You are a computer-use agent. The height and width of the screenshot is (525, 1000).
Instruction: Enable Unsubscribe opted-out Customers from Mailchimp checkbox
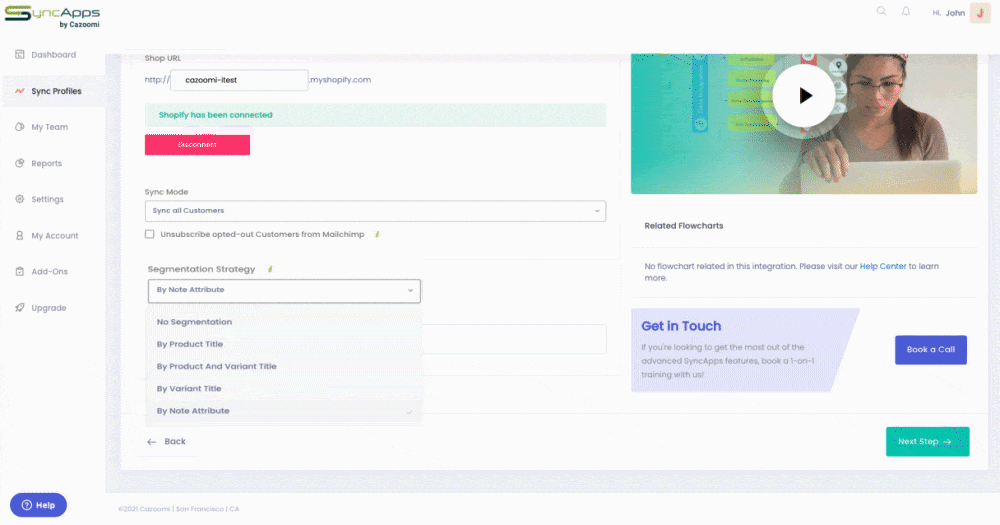149,234
